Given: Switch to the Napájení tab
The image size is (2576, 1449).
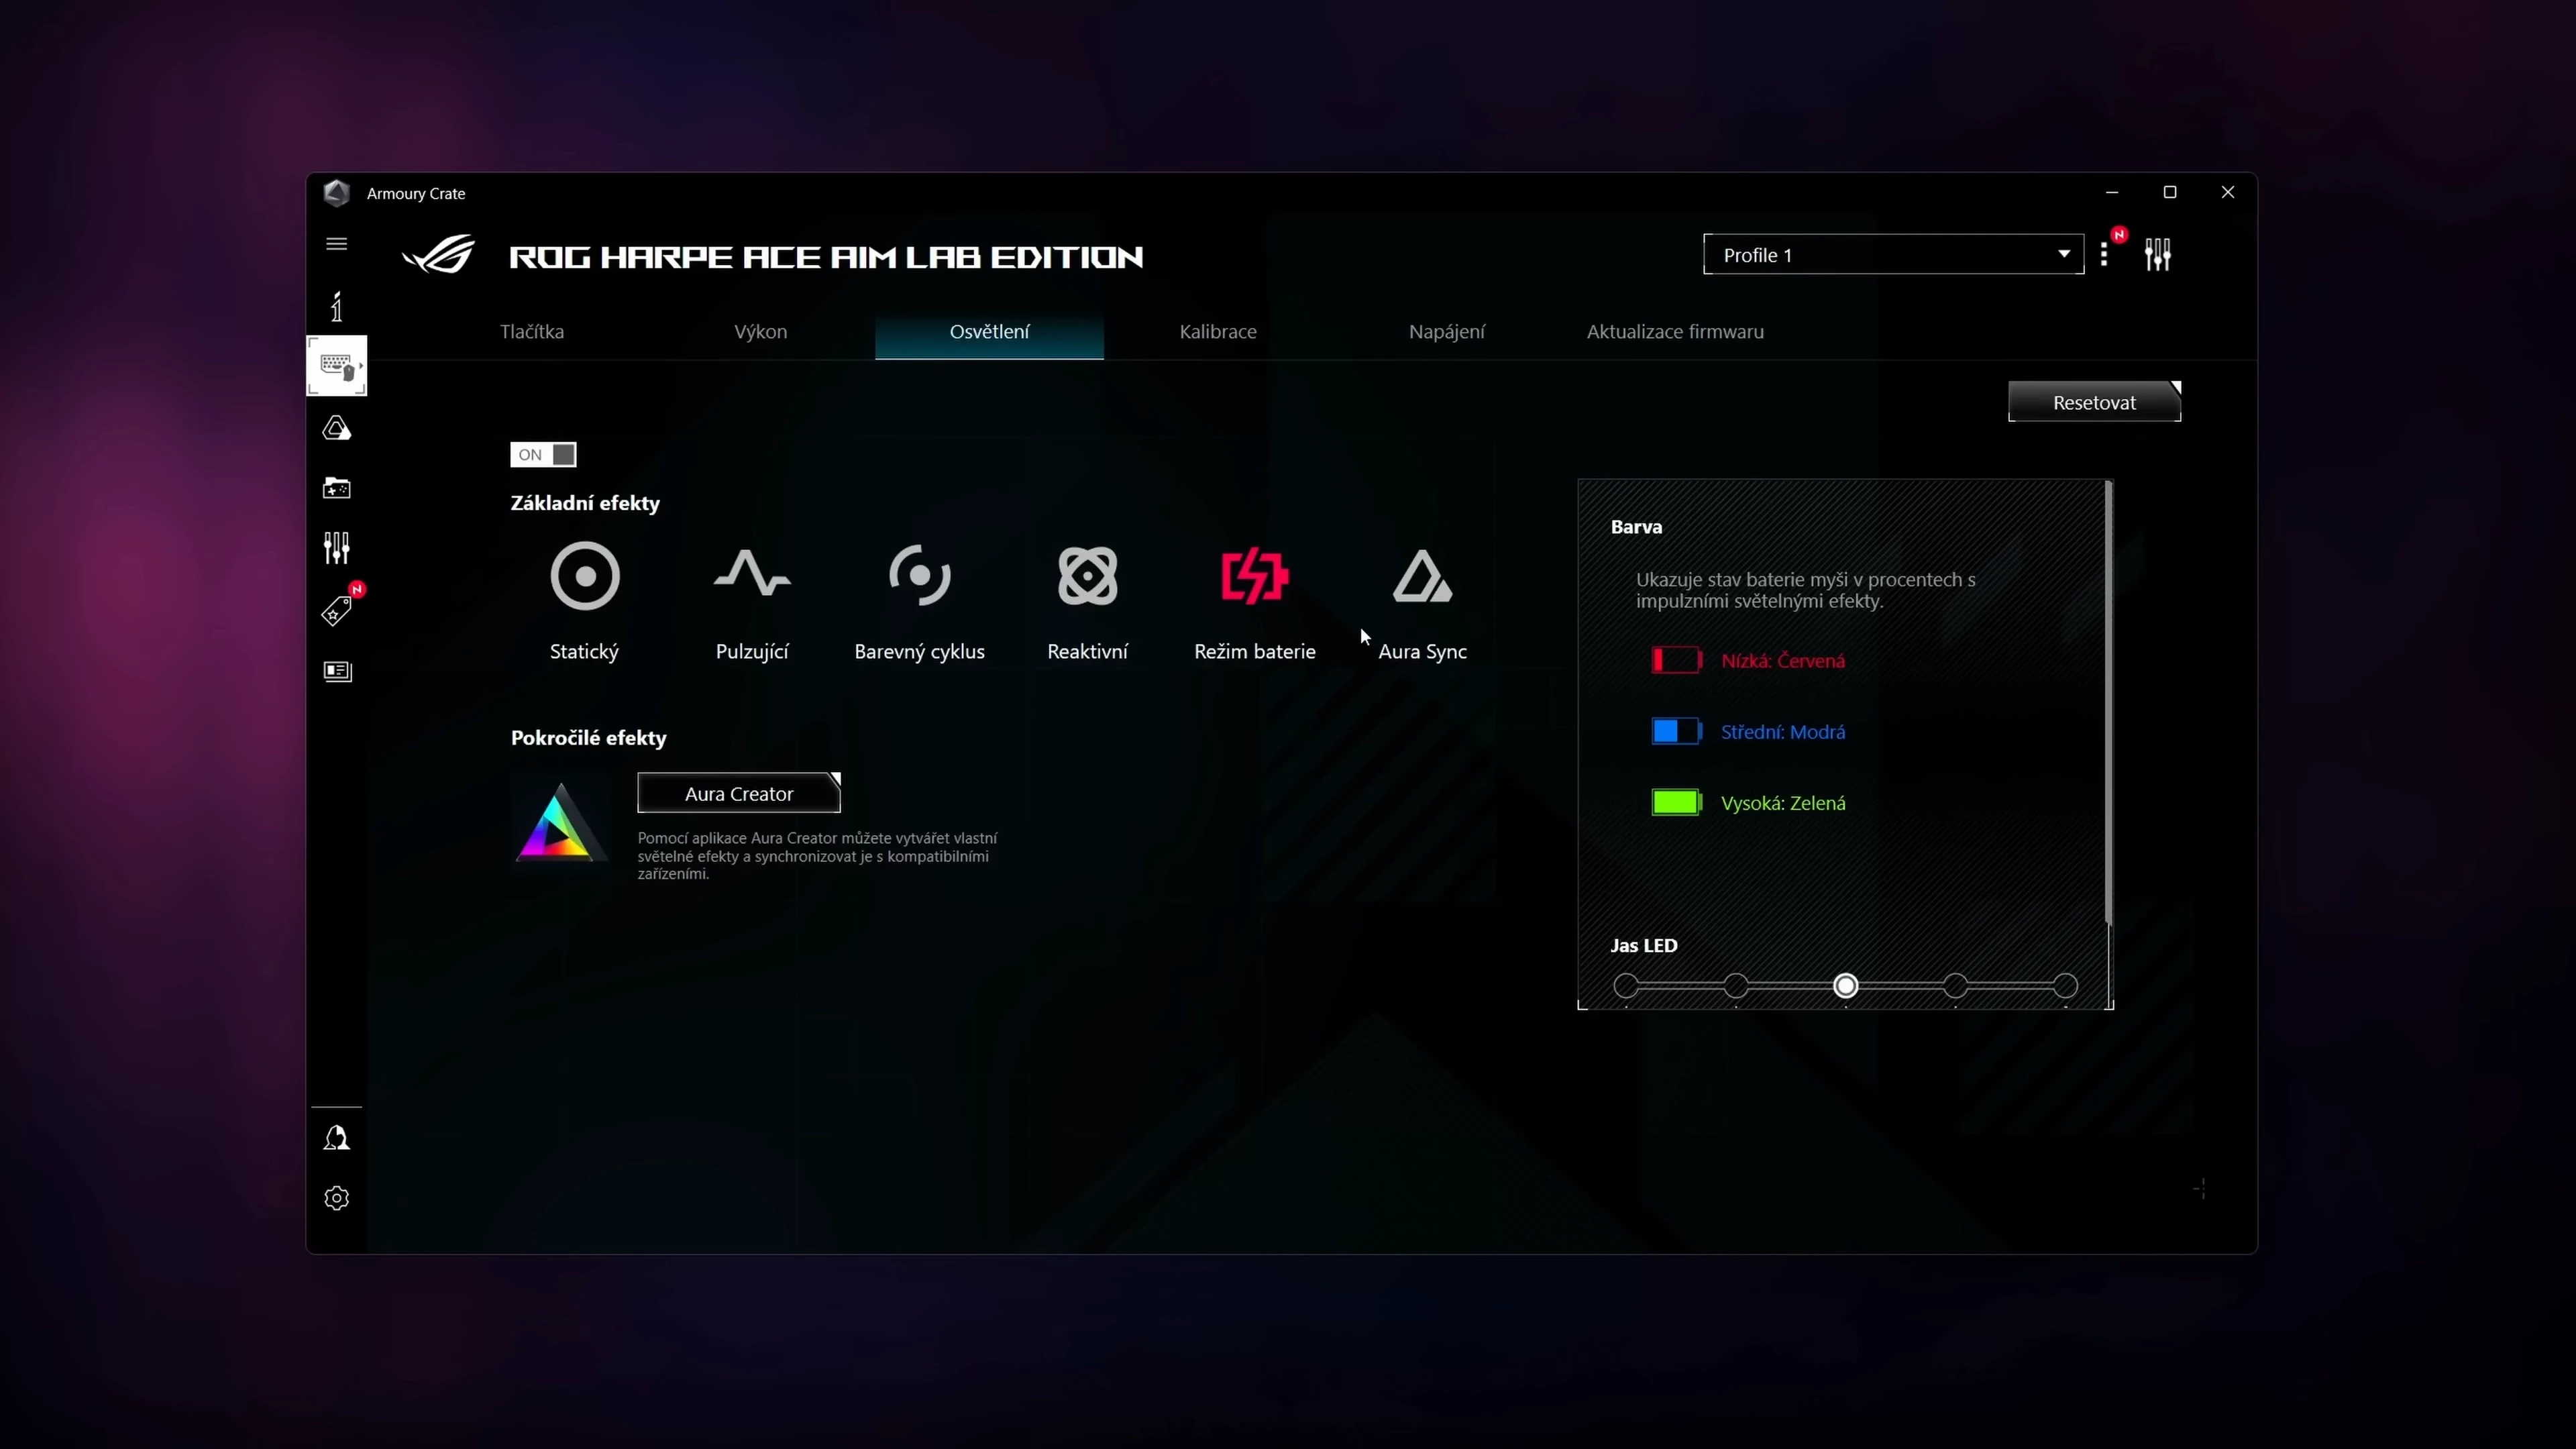Looking at the screenshot, I should [1446, 331].
